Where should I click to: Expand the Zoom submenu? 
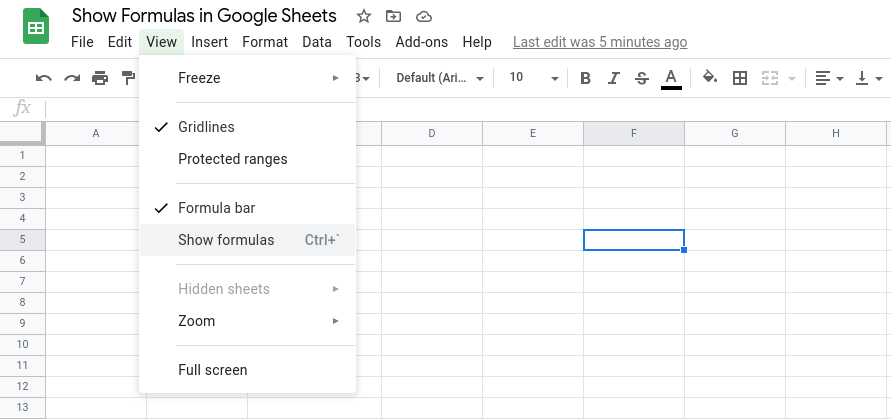(x=247, y=321)
